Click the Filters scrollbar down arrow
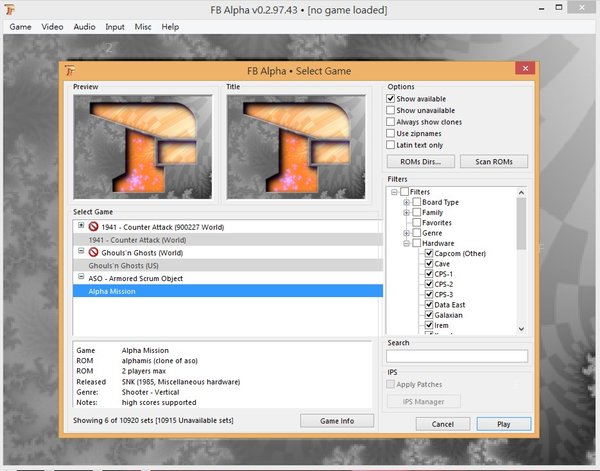Image resolution: width=600 pixels, height=471 pixels. coord(521,329)
